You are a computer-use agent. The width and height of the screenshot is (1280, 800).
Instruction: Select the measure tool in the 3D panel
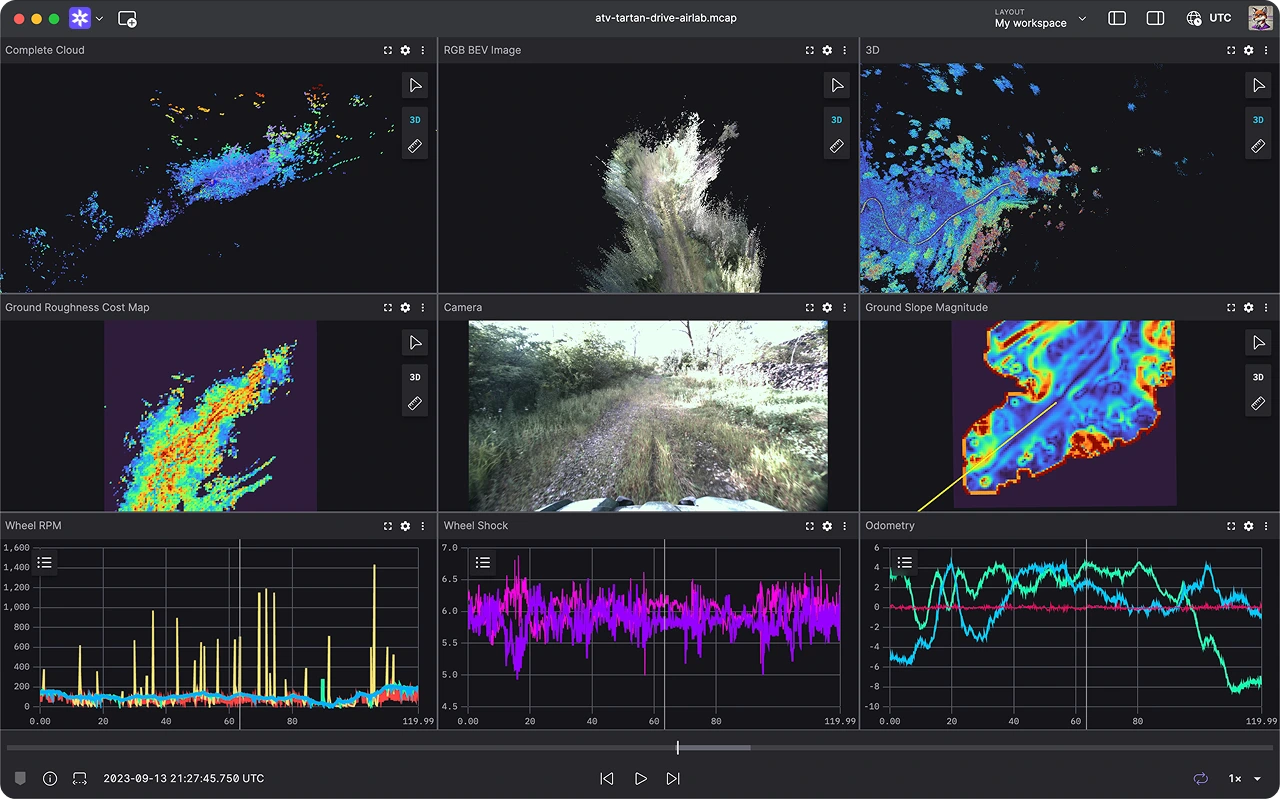1258,145
